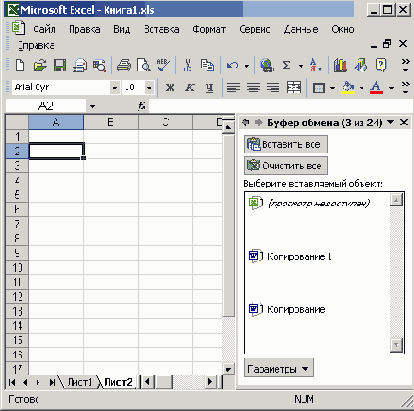414x411 pixels.
Task: Print the sheet using printer icon
Action: pos(124,65)
